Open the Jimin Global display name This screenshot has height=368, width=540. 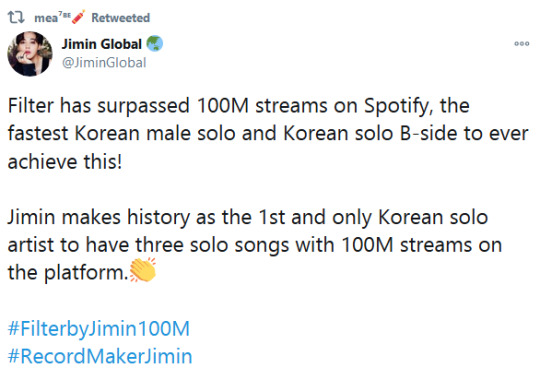[x=102, y=44]
